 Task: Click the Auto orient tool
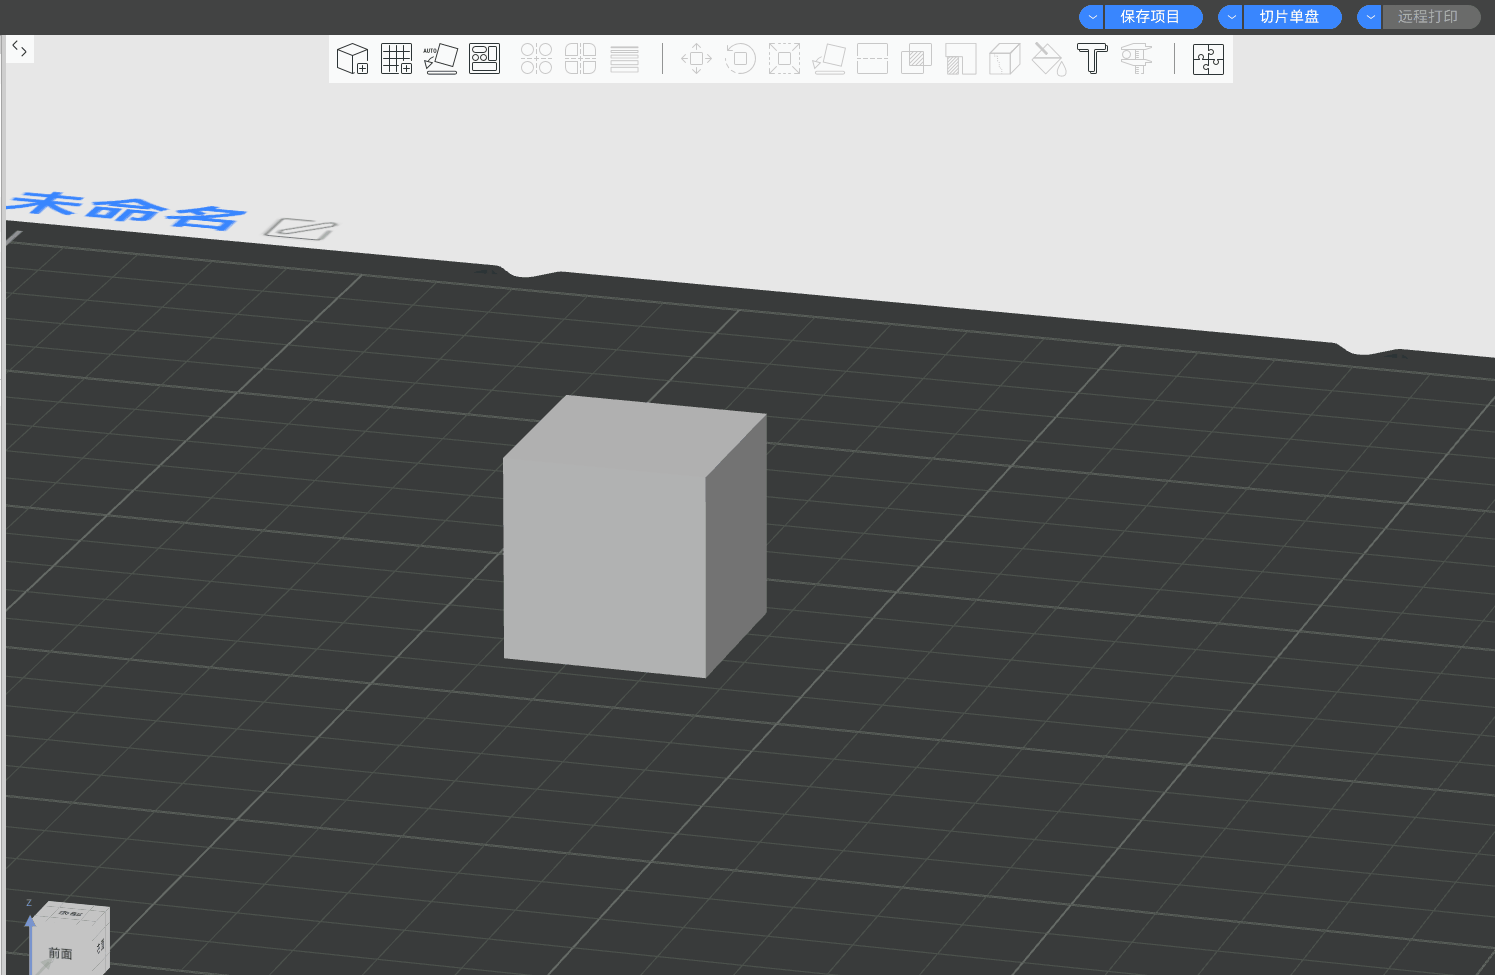click(x=440, y=59)
